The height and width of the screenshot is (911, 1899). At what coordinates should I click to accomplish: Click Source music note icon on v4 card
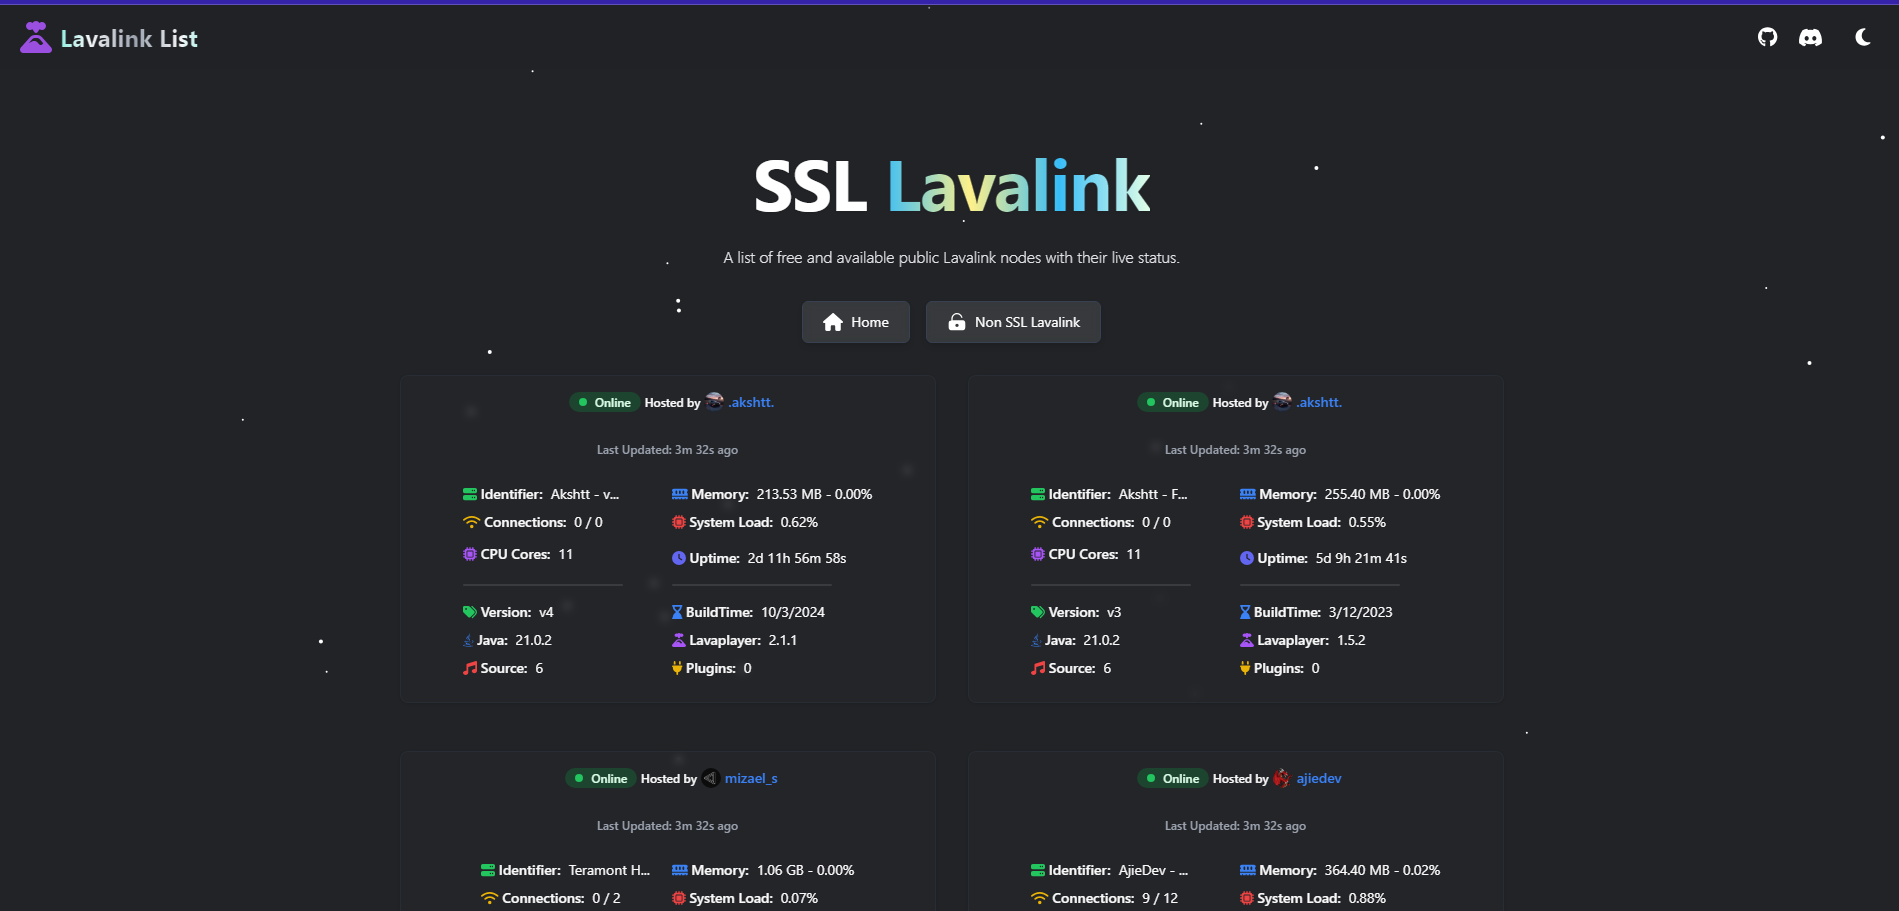pyautogui.click(x=470, y=668)
